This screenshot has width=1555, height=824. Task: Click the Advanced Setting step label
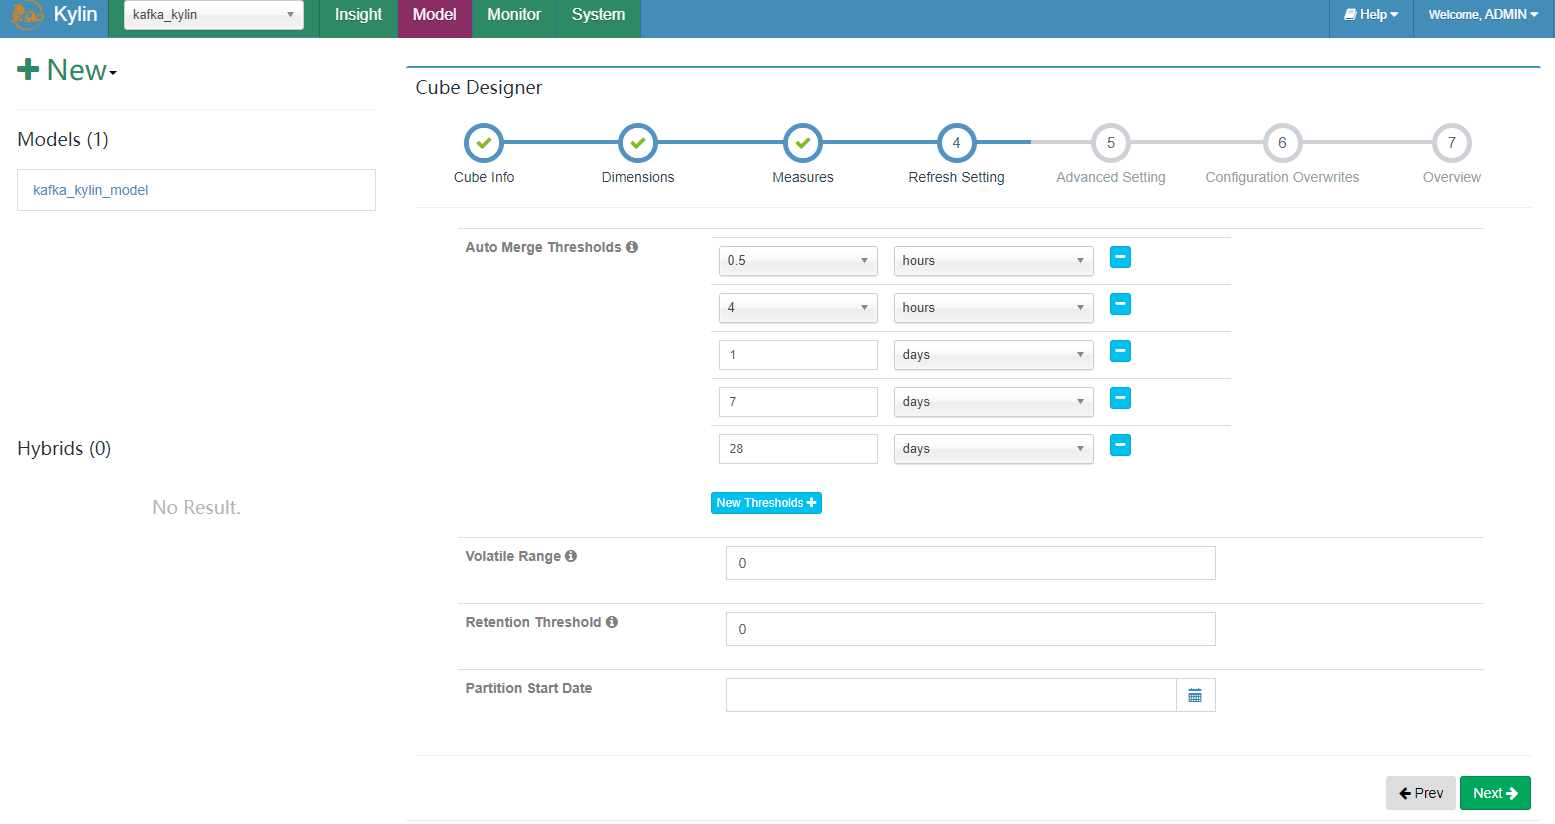(1111, 177)
